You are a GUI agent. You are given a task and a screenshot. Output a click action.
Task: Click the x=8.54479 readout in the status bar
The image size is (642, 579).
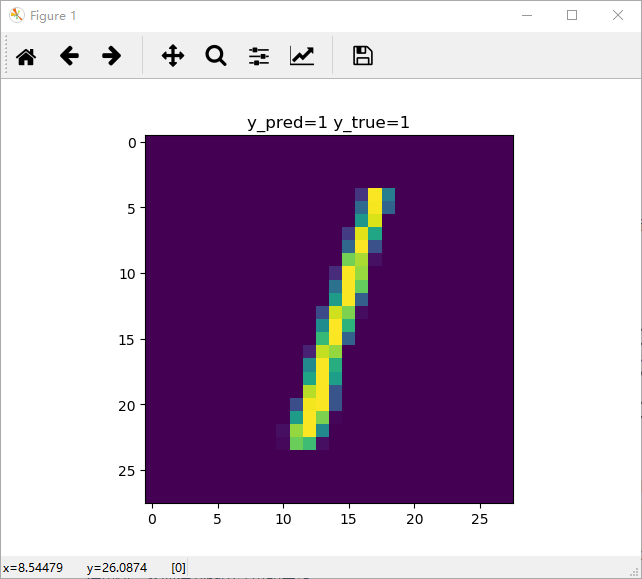point(36,568)
